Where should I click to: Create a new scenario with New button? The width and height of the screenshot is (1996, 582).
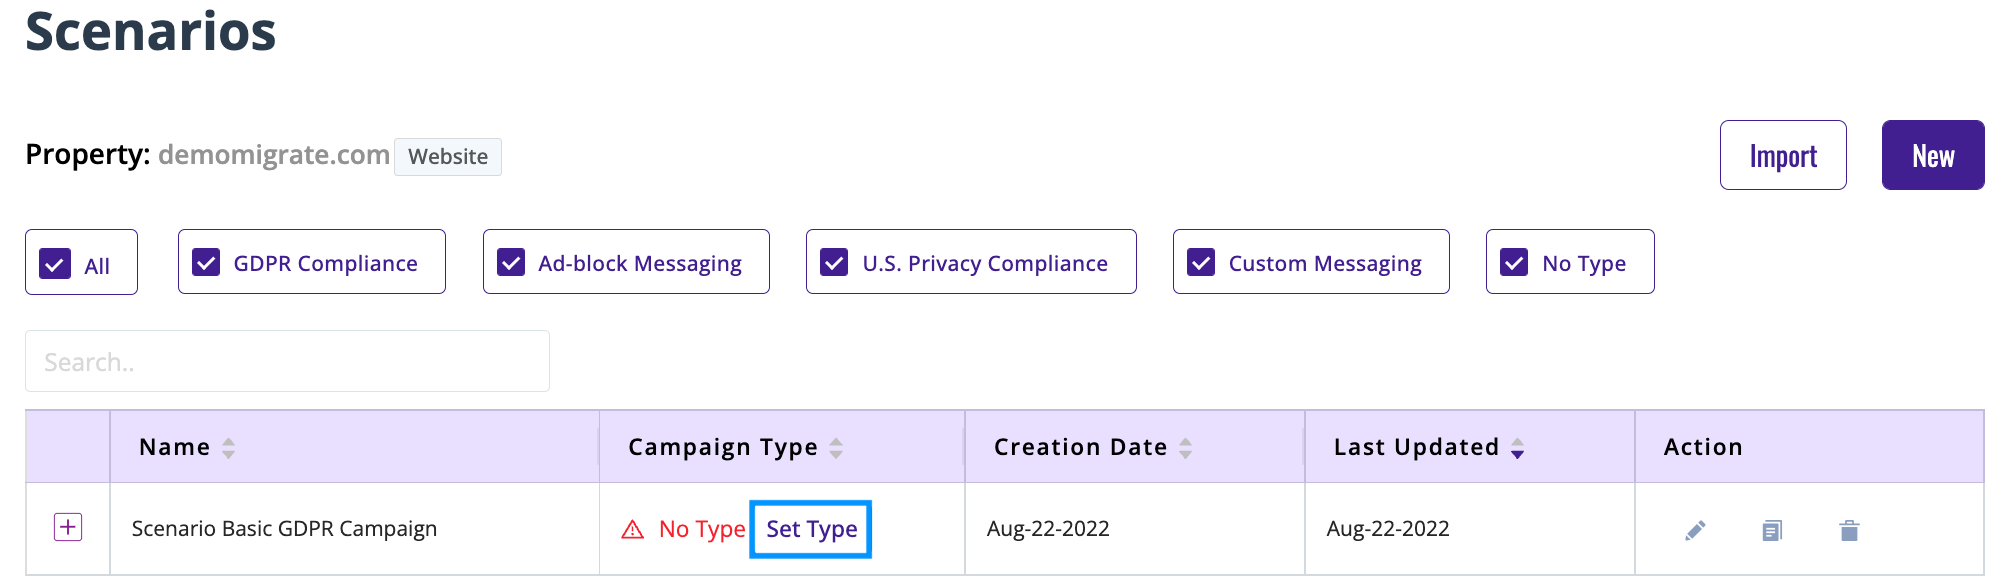pyautogui.click(x=1933, y=155)
